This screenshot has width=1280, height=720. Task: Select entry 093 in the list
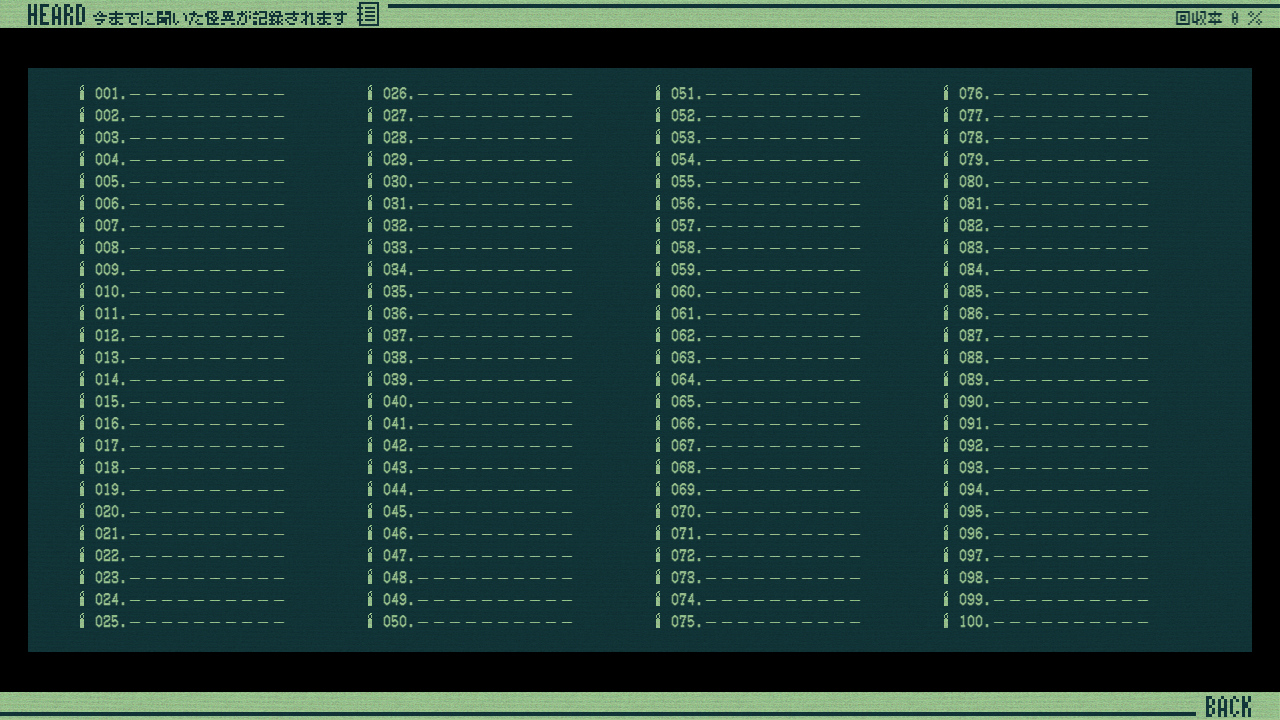pos(1046,468)
